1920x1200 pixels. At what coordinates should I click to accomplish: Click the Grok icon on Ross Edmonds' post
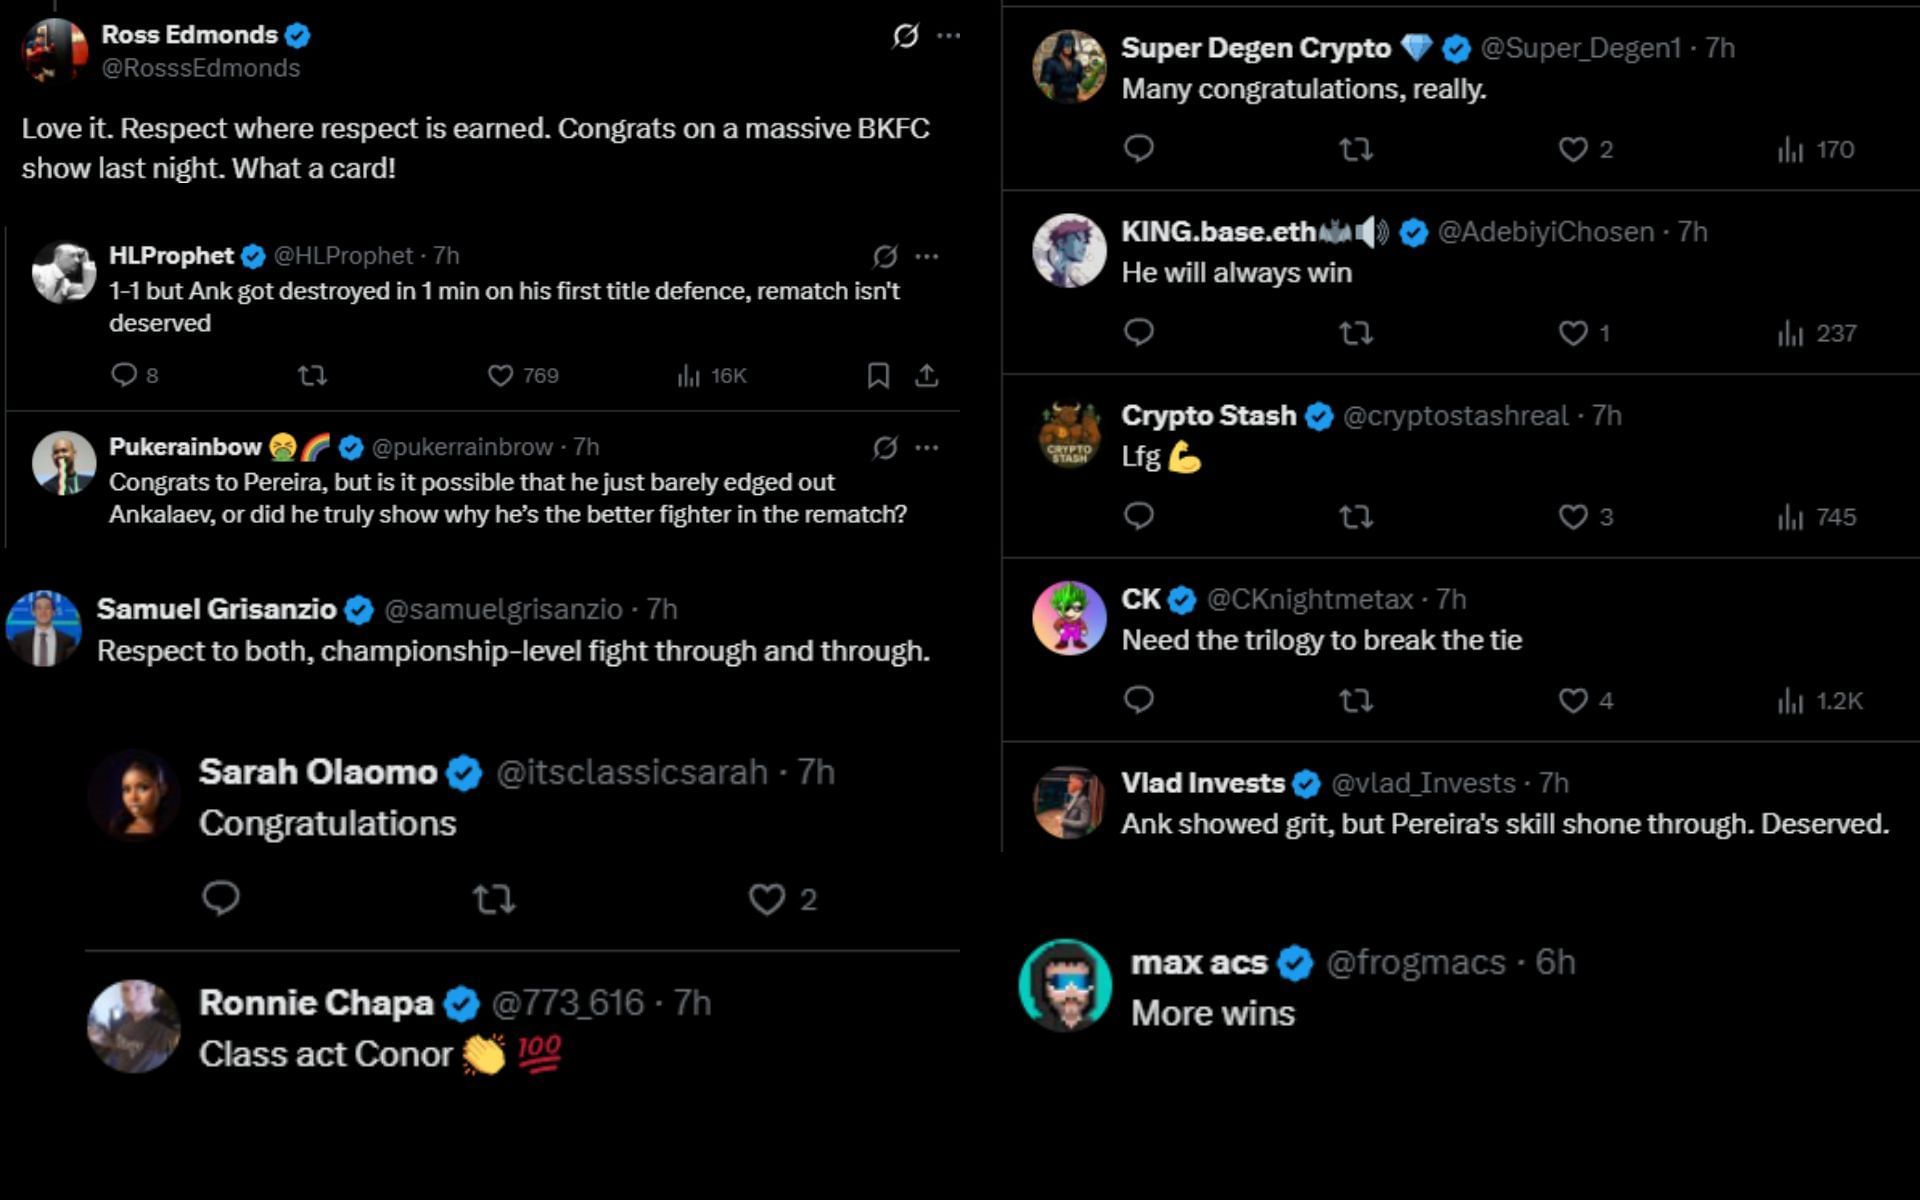click(905, 36)
